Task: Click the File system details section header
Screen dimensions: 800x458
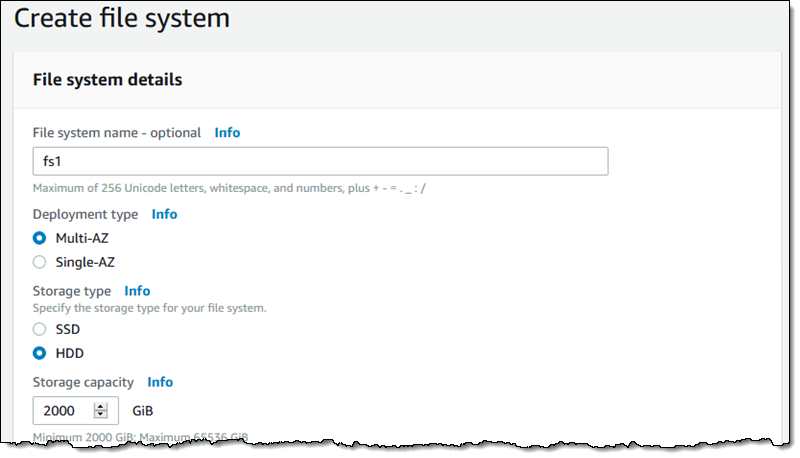Action: (107, 80)
